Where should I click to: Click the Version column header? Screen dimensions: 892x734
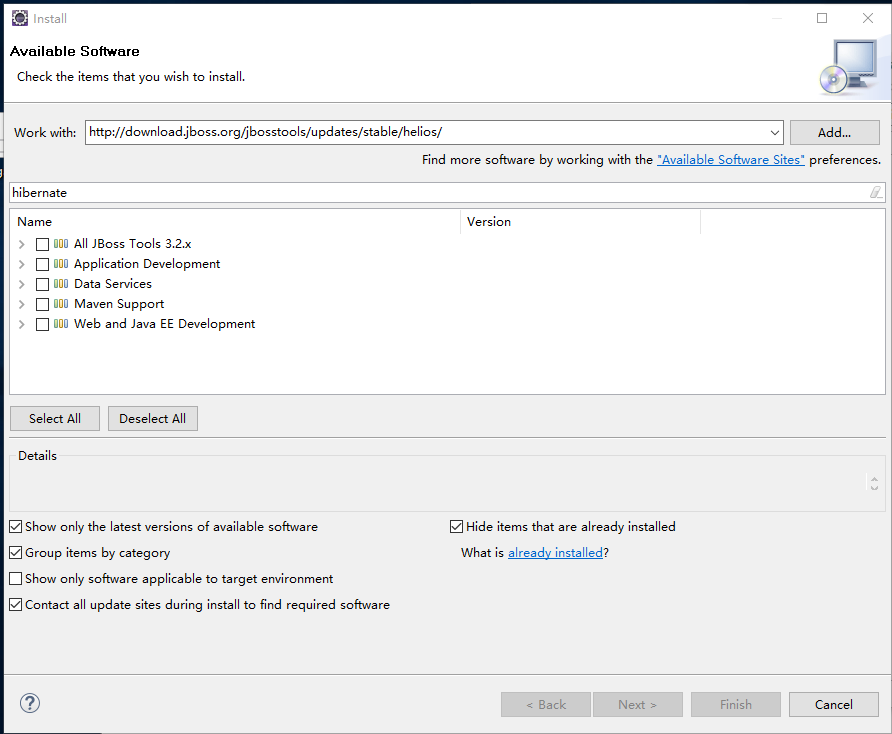(x=581, y=222)
